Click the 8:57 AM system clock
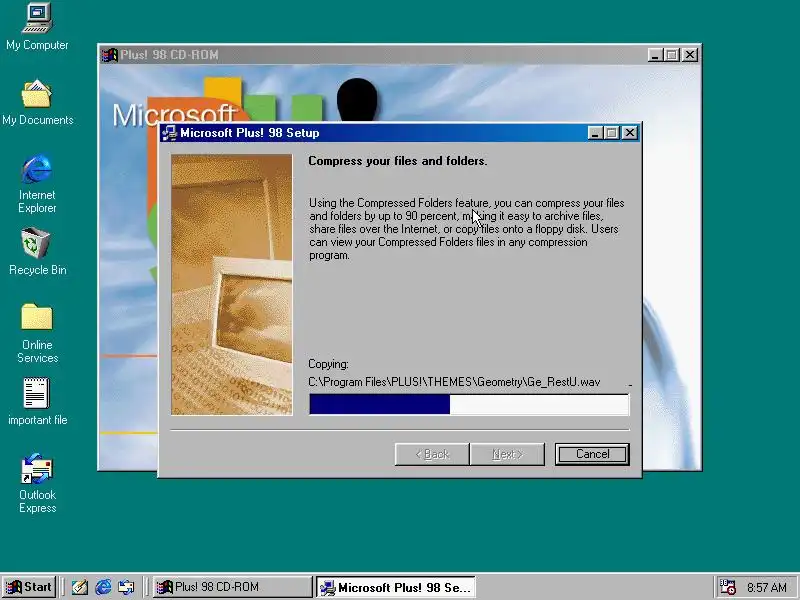The height and width of the screenshot is (600, 800). click(x=767, y=587)
